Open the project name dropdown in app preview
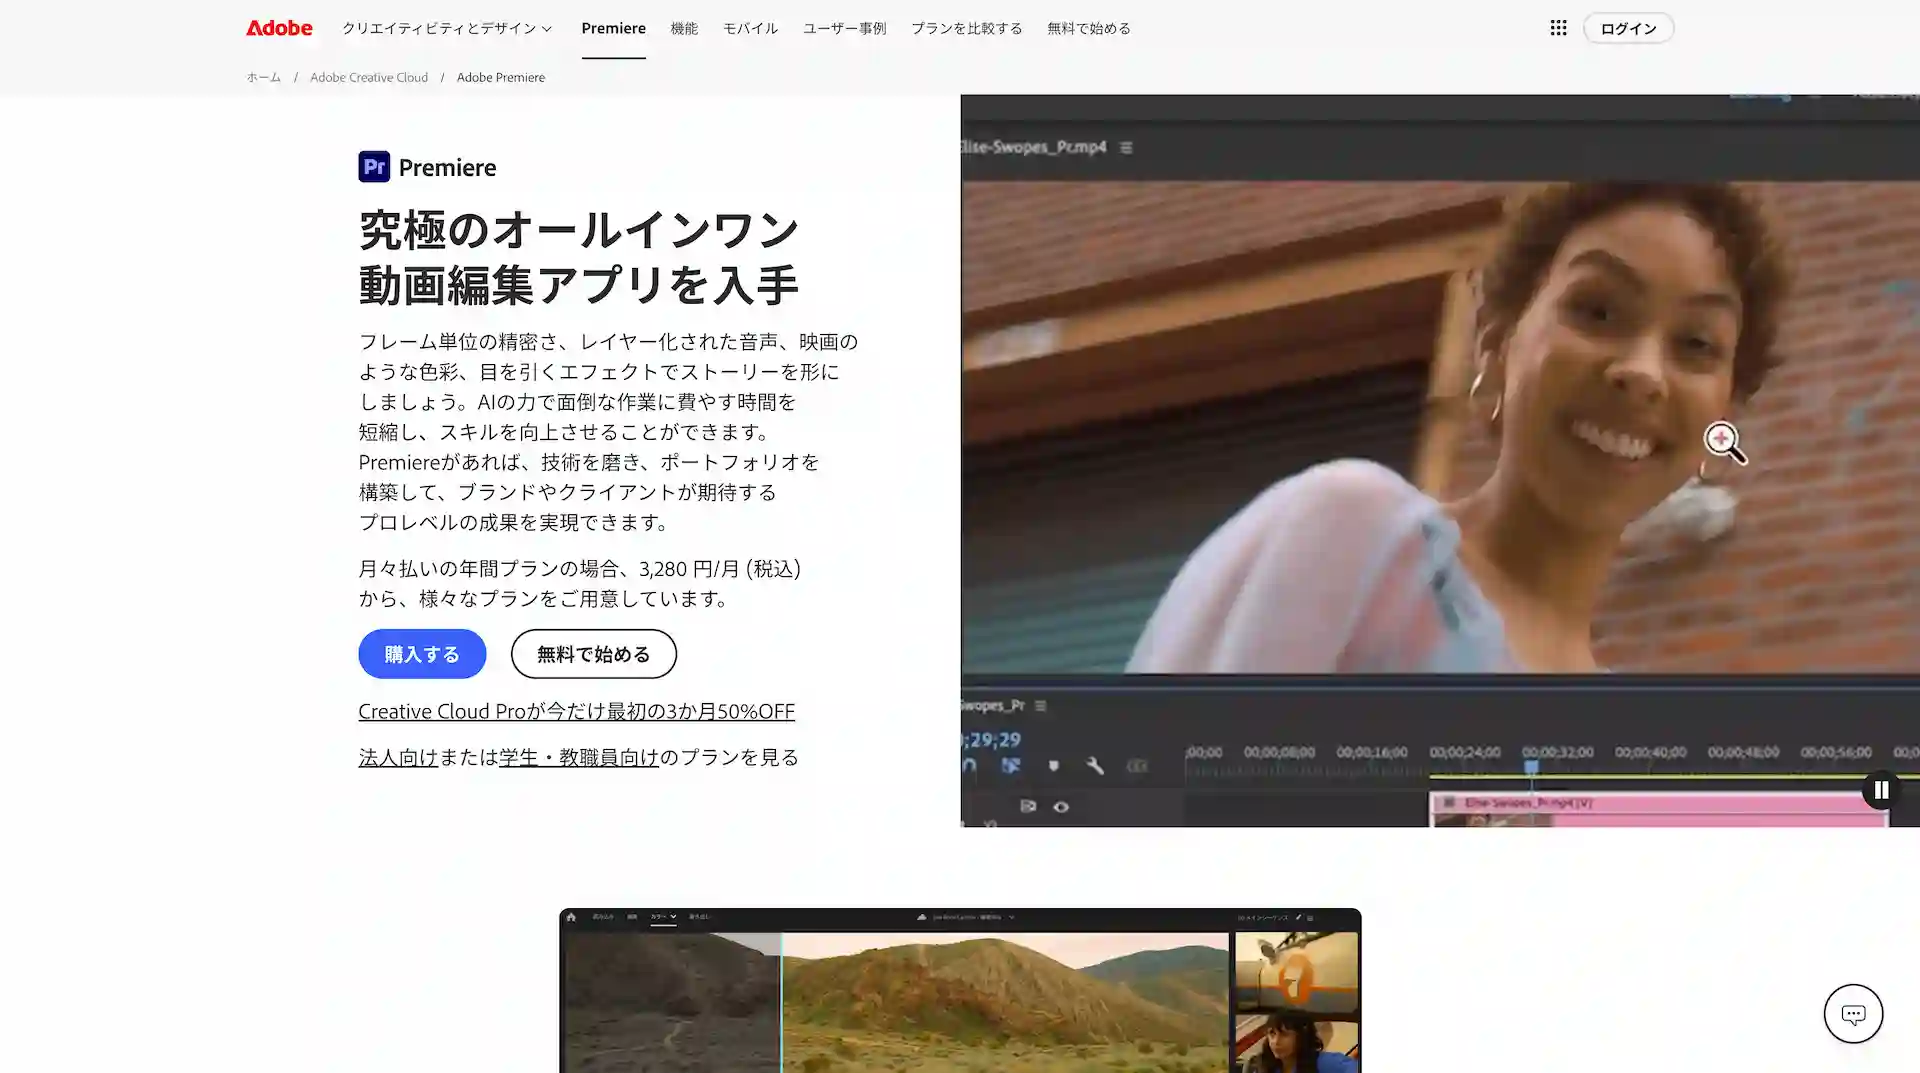Image resolution: width=1920 pixels, height=1073 pixels. 1011,916
